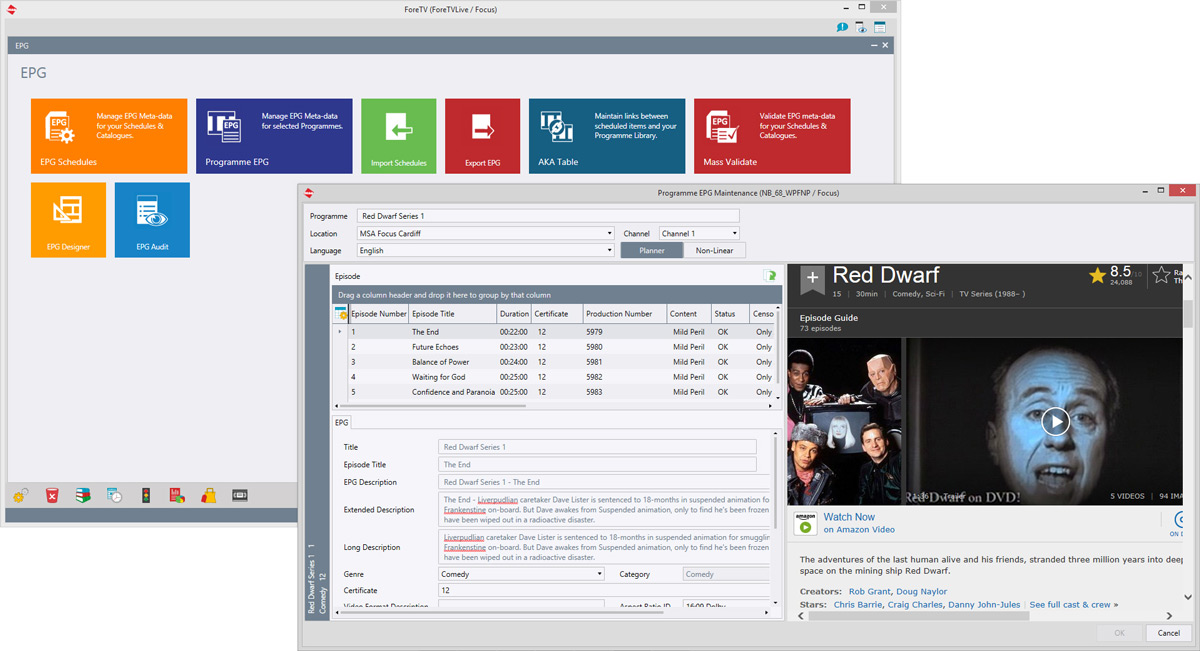Open the Doug Naylor creator link
The image size is (1200, 651).
click(922, 592)
